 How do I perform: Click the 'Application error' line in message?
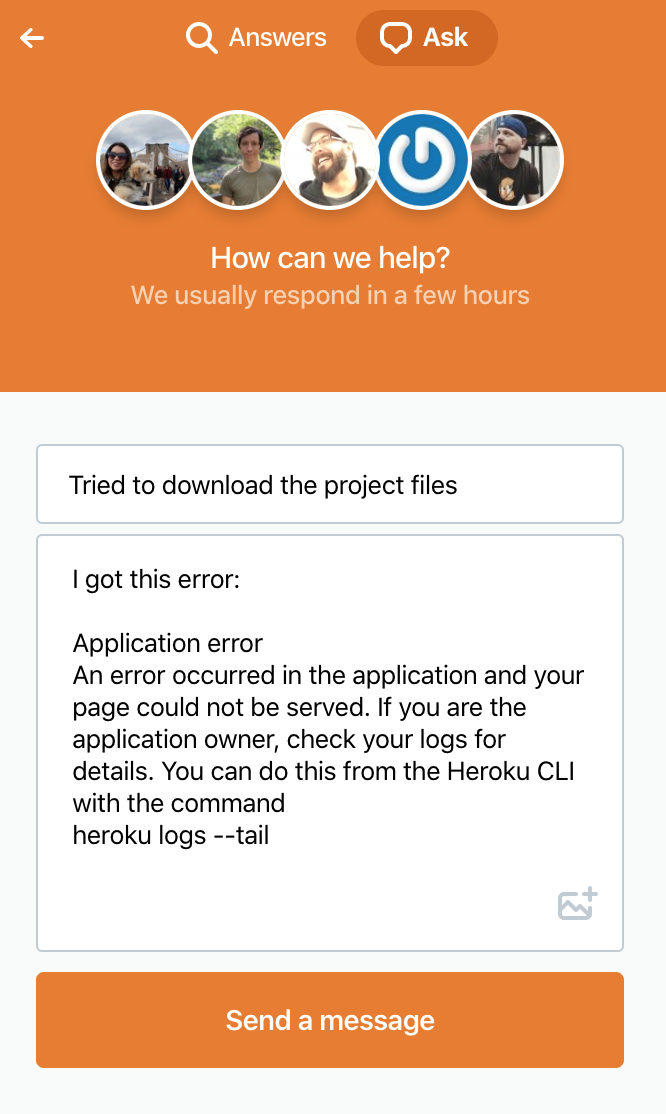tap(168, 644)
